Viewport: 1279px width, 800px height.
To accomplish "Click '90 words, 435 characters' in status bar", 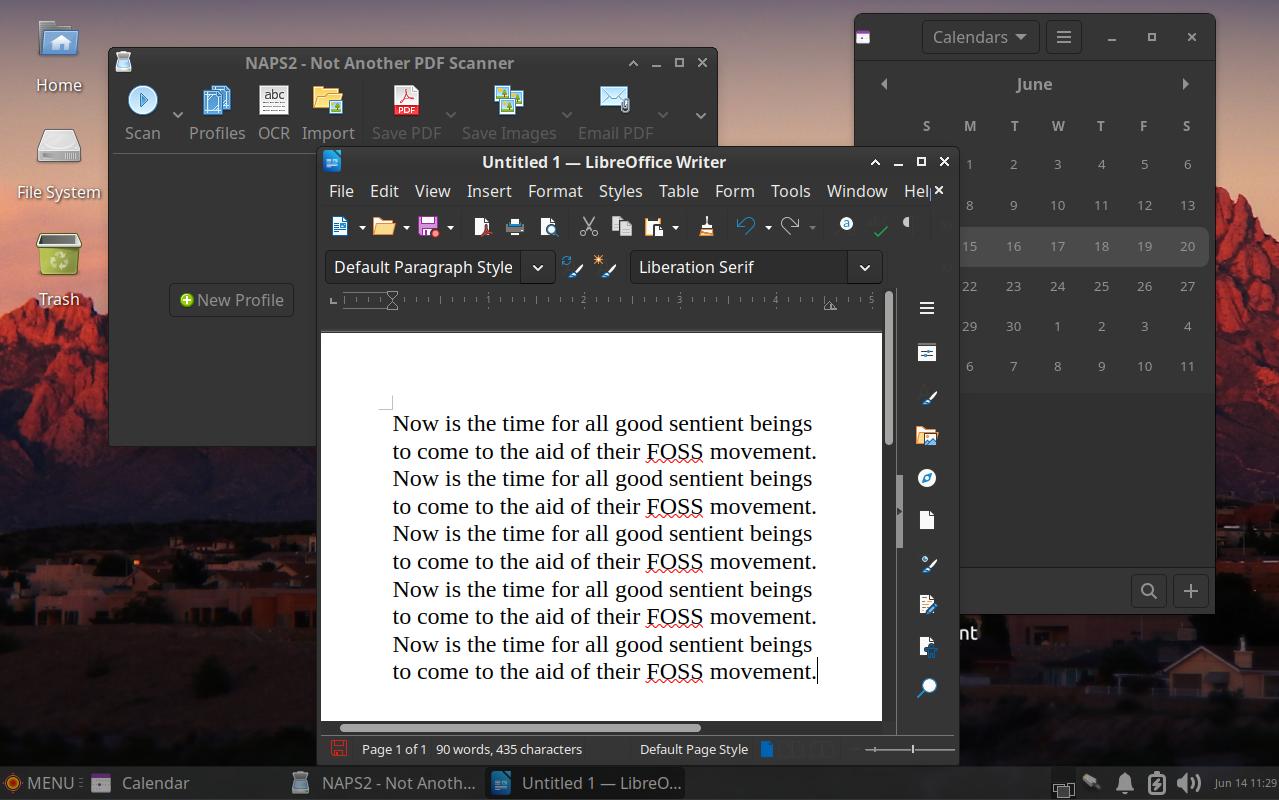I will point(509,749).
